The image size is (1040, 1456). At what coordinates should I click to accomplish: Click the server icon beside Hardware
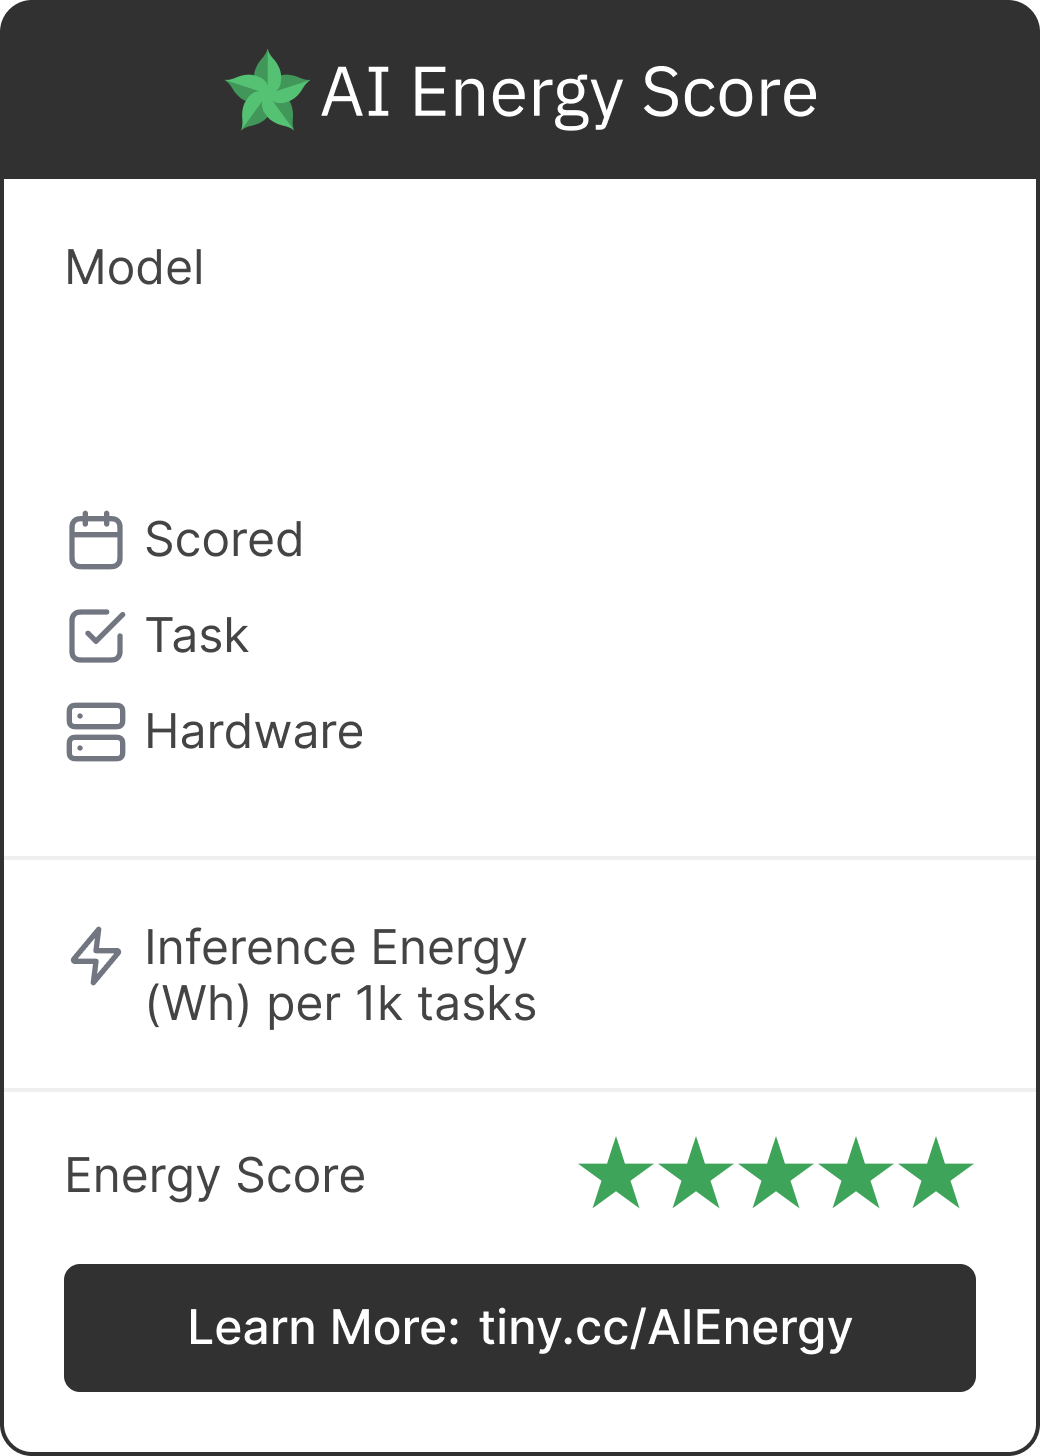click(96, 732)
